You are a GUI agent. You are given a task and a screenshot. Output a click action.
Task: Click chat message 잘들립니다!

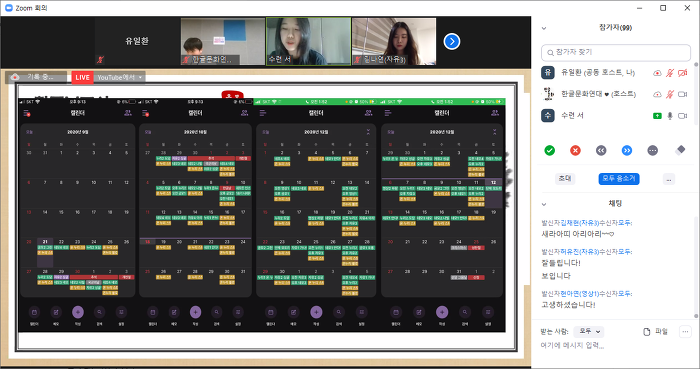coord(561,263)
